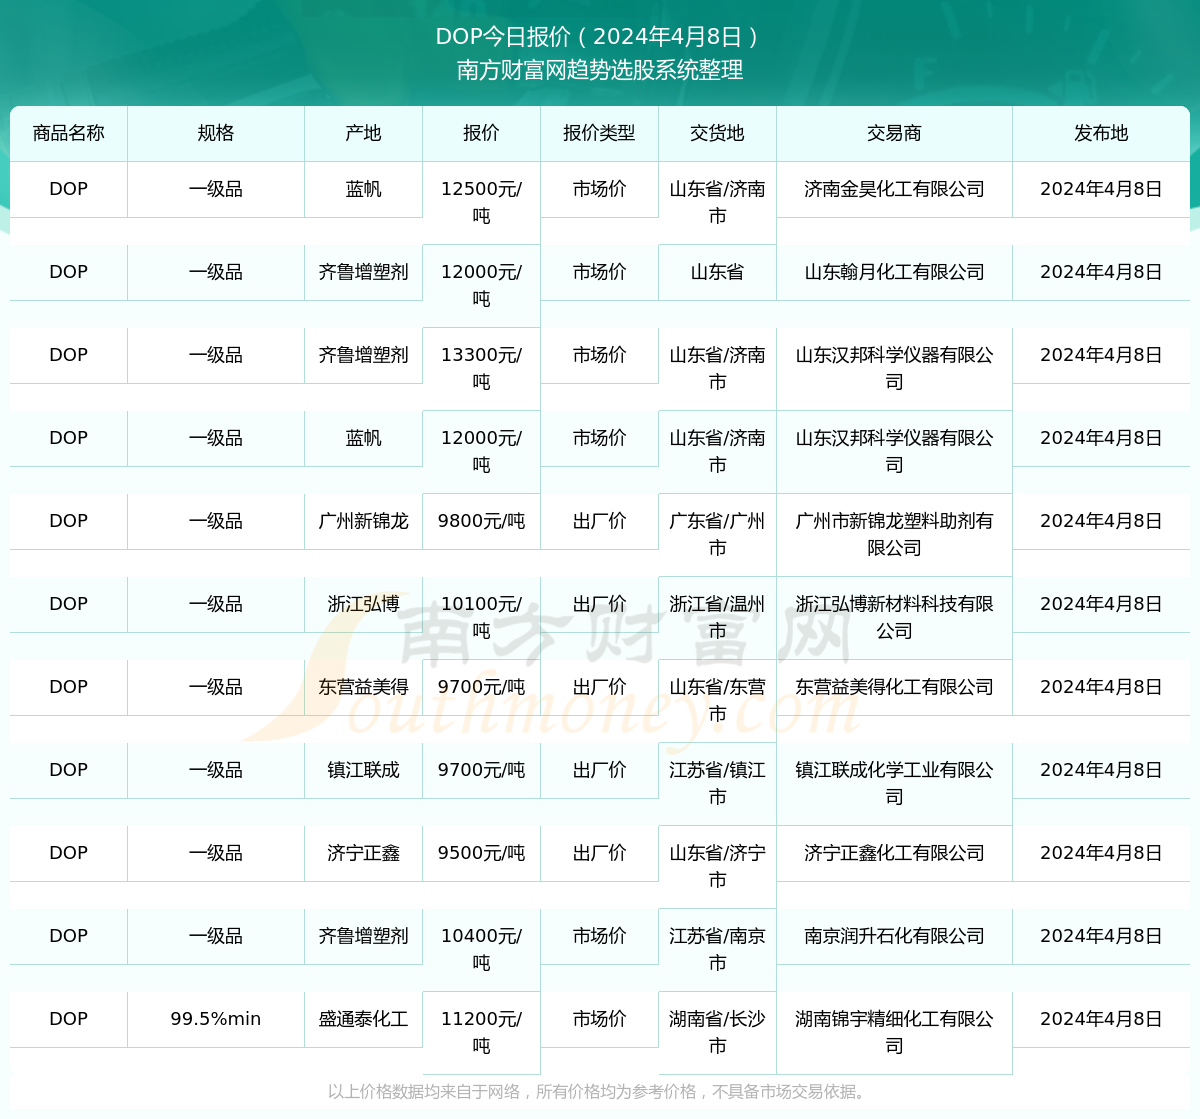The width and height of the screenshot is (1200, 1119).
Task: Click the subtitle '南方财富网趋势选股系统整理'
Action: click(x=600, y=70)
